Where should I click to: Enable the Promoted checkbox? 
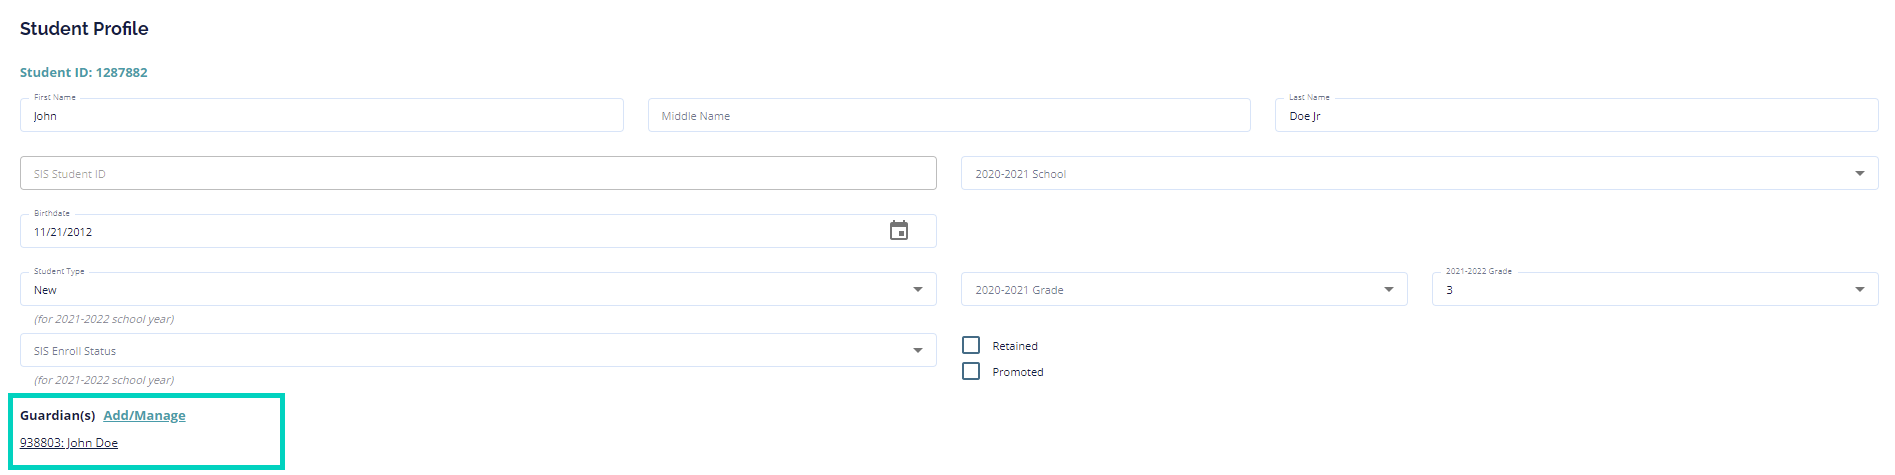pyautogui.click(x=971, y=371)
